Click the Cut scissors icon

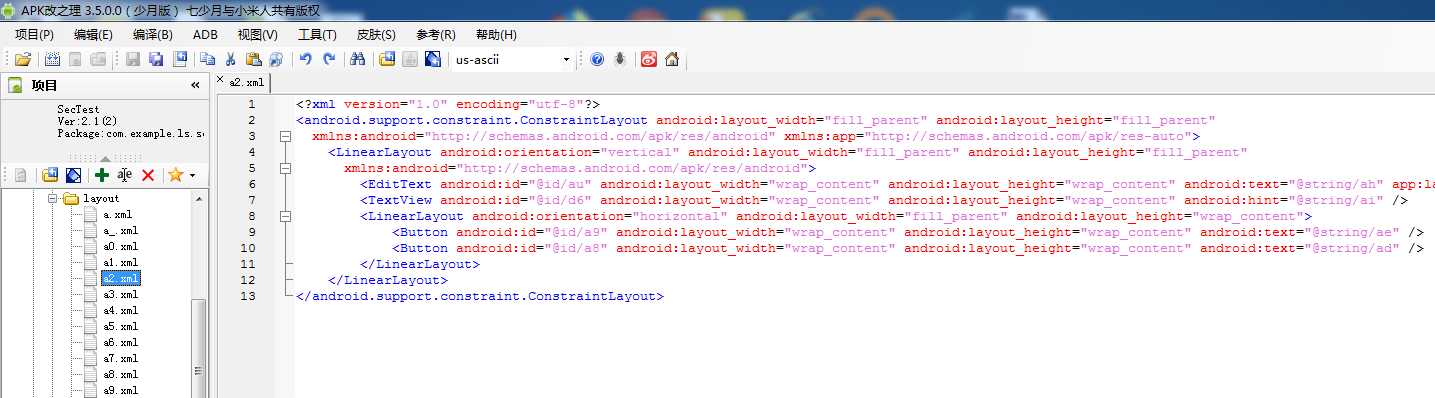pos(230,59)
